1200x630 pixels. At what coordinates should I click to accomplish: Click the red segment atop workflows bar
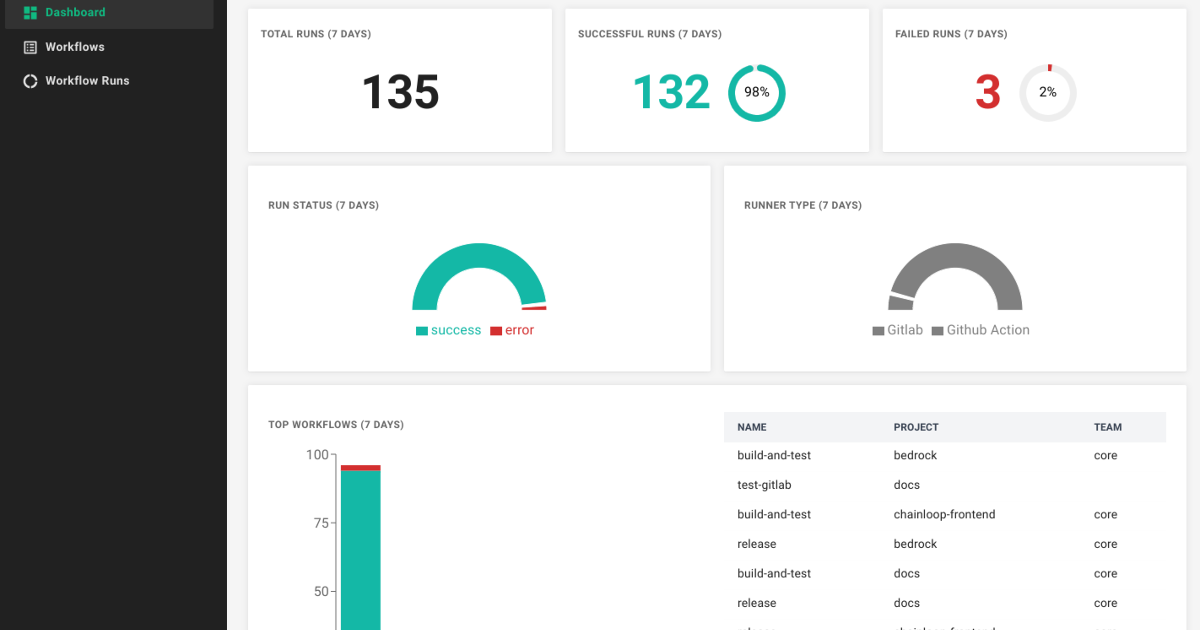(361, 467)
